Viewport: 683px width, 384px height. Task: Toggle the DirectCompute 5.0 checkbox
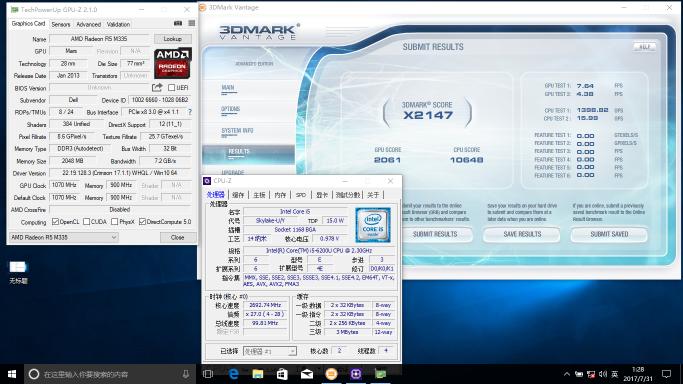(142, 222)
